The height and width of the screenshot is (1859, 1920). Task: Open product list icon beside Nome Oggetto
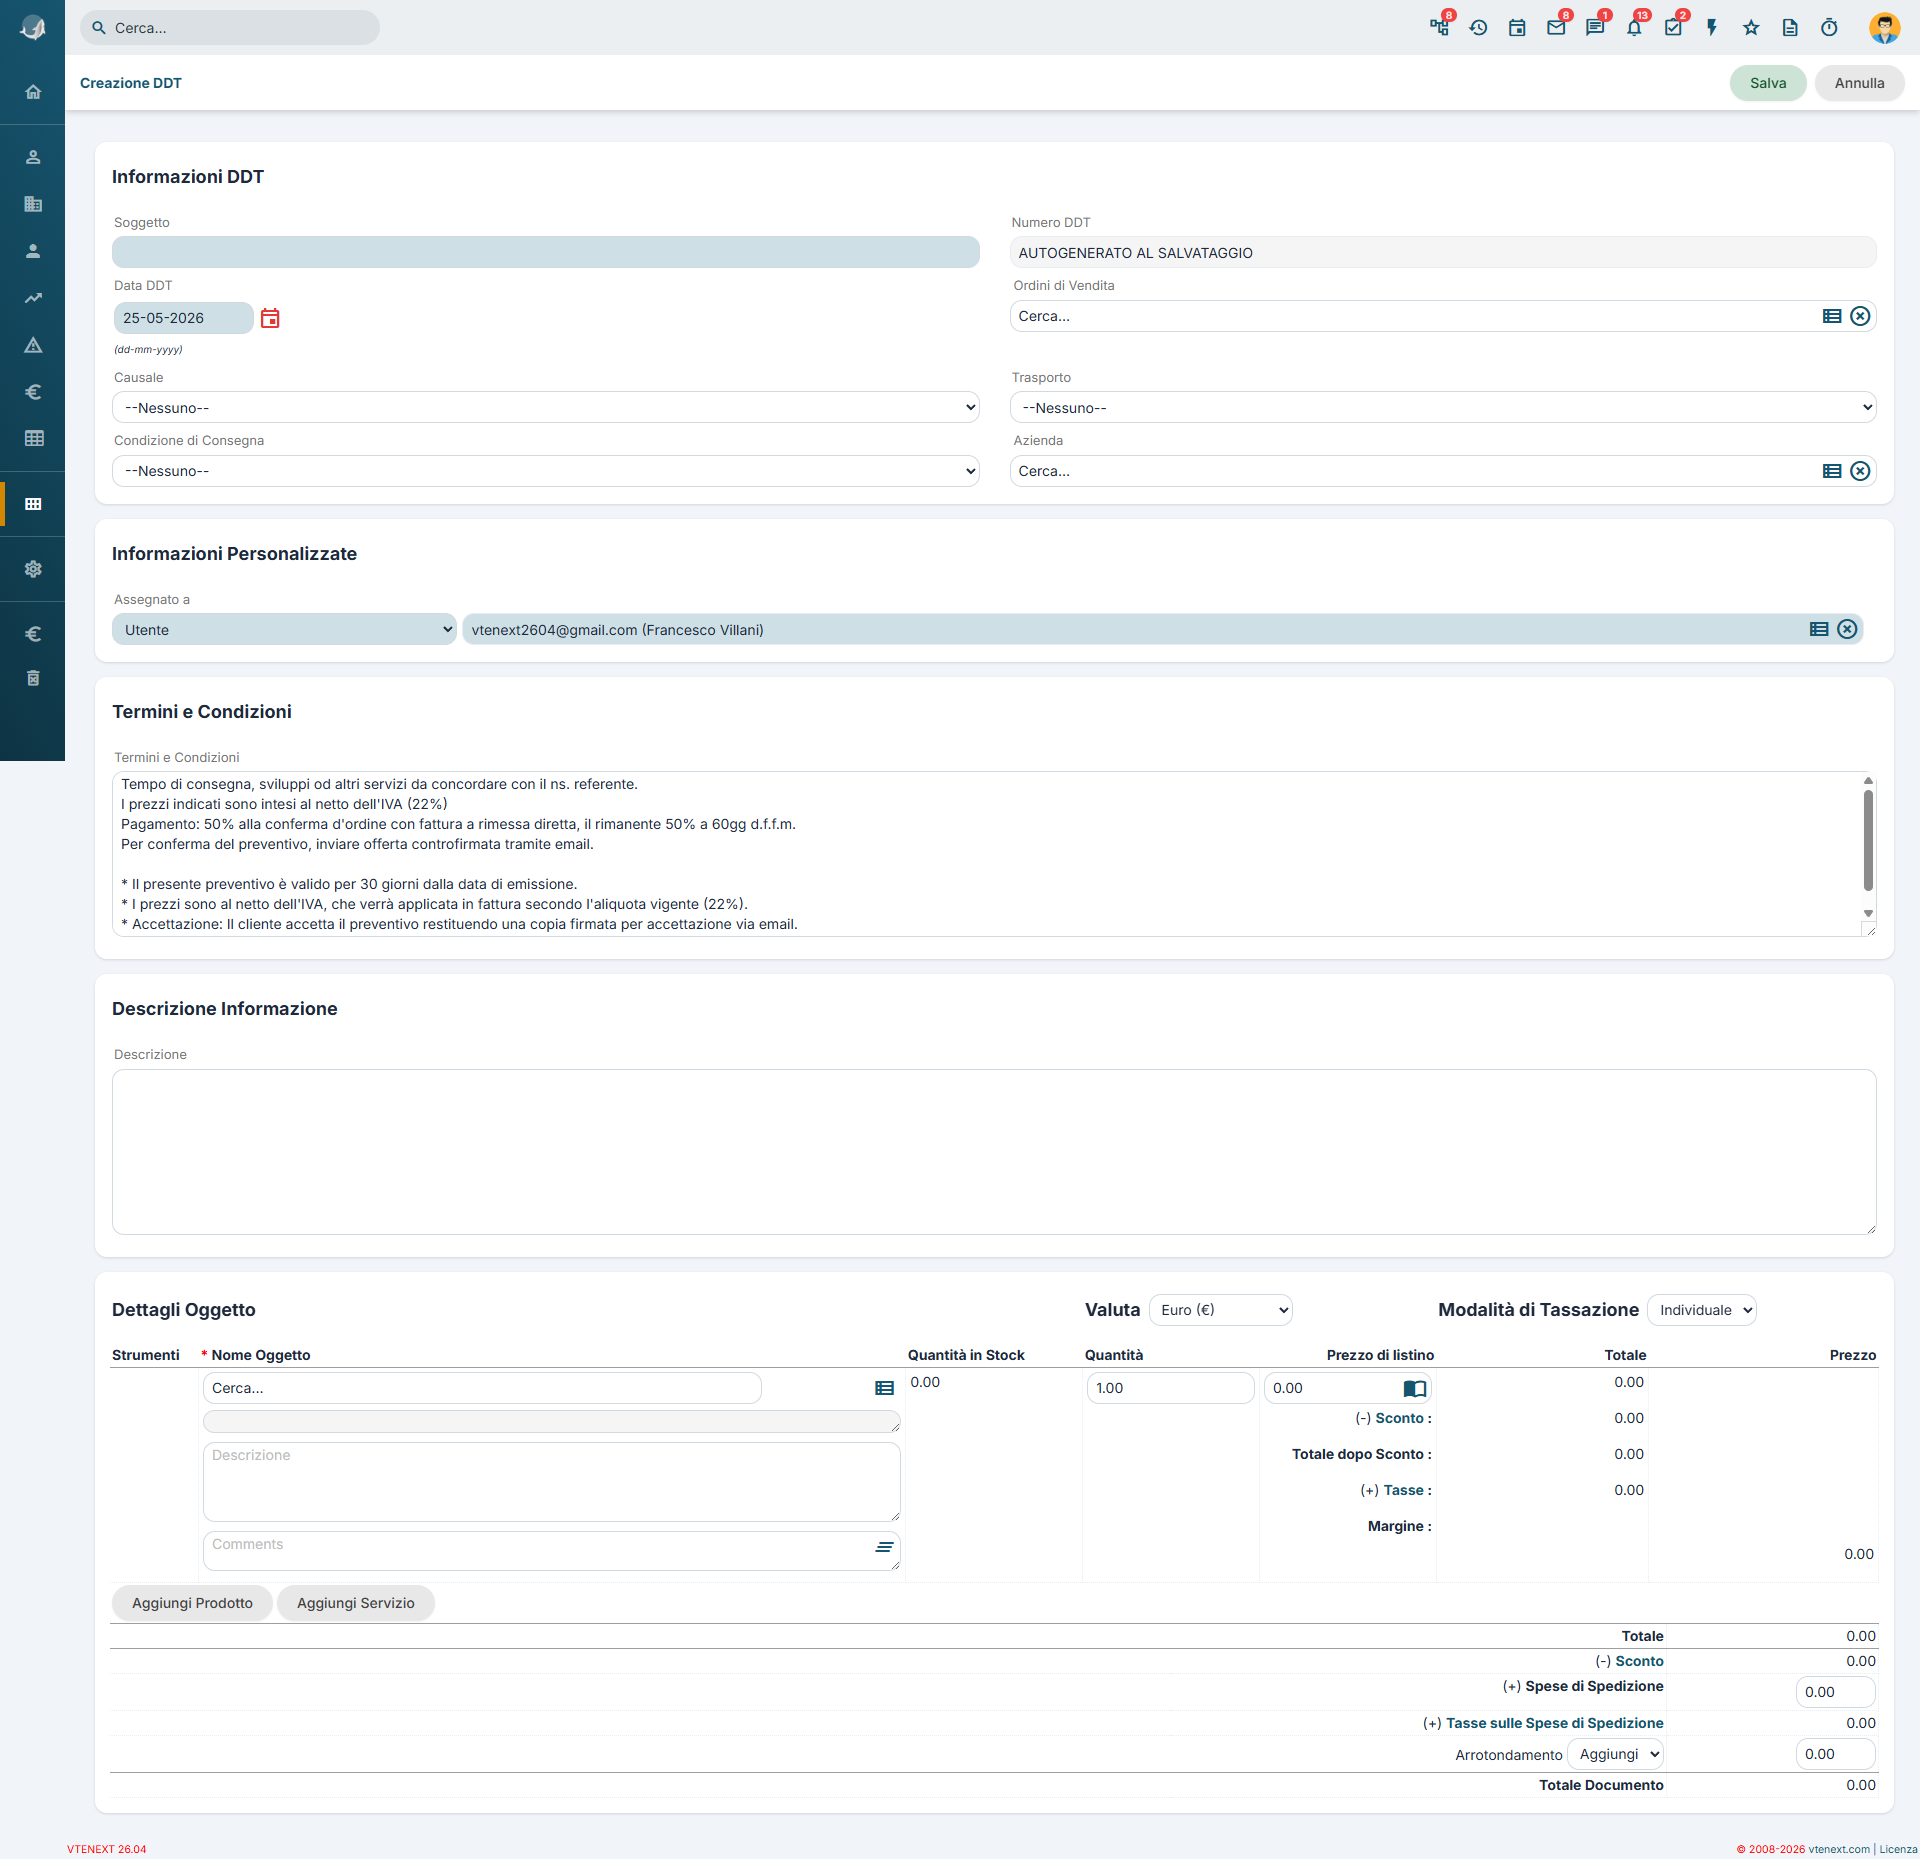884,1388
